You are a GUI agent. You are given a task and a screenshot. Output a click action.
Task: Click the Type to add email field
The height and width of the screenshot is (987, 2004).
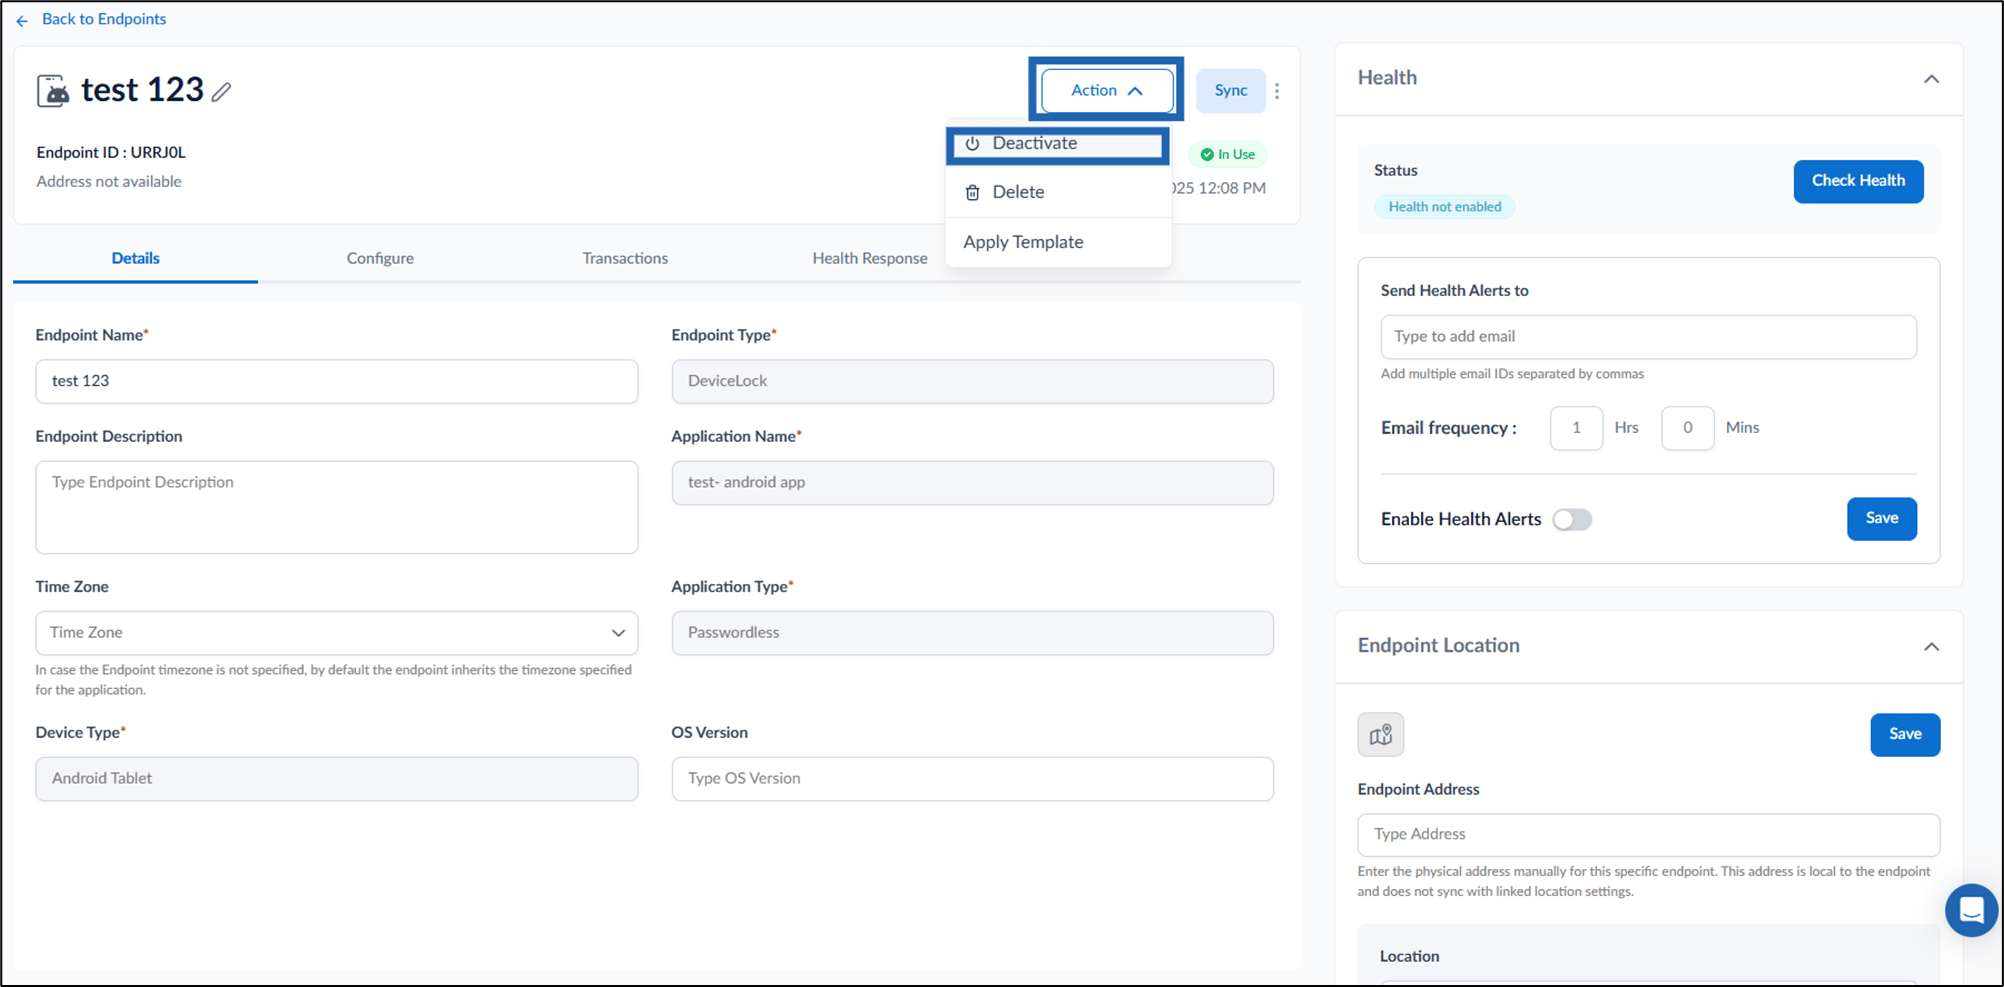pos(1648,337)
